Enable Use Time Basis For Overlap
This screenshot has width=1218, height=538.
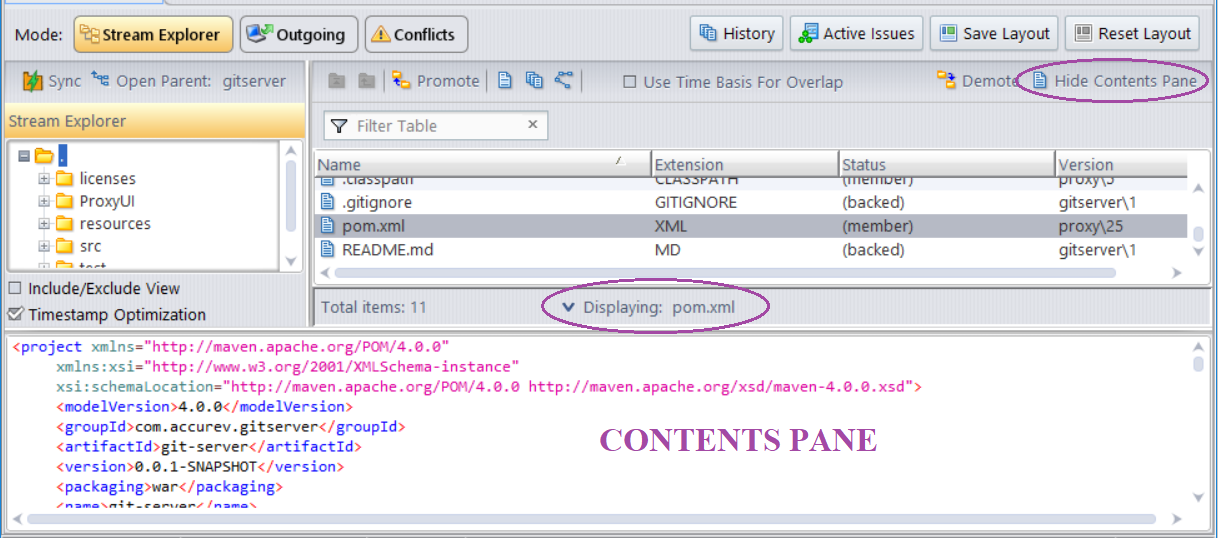[x=630, y=82]
